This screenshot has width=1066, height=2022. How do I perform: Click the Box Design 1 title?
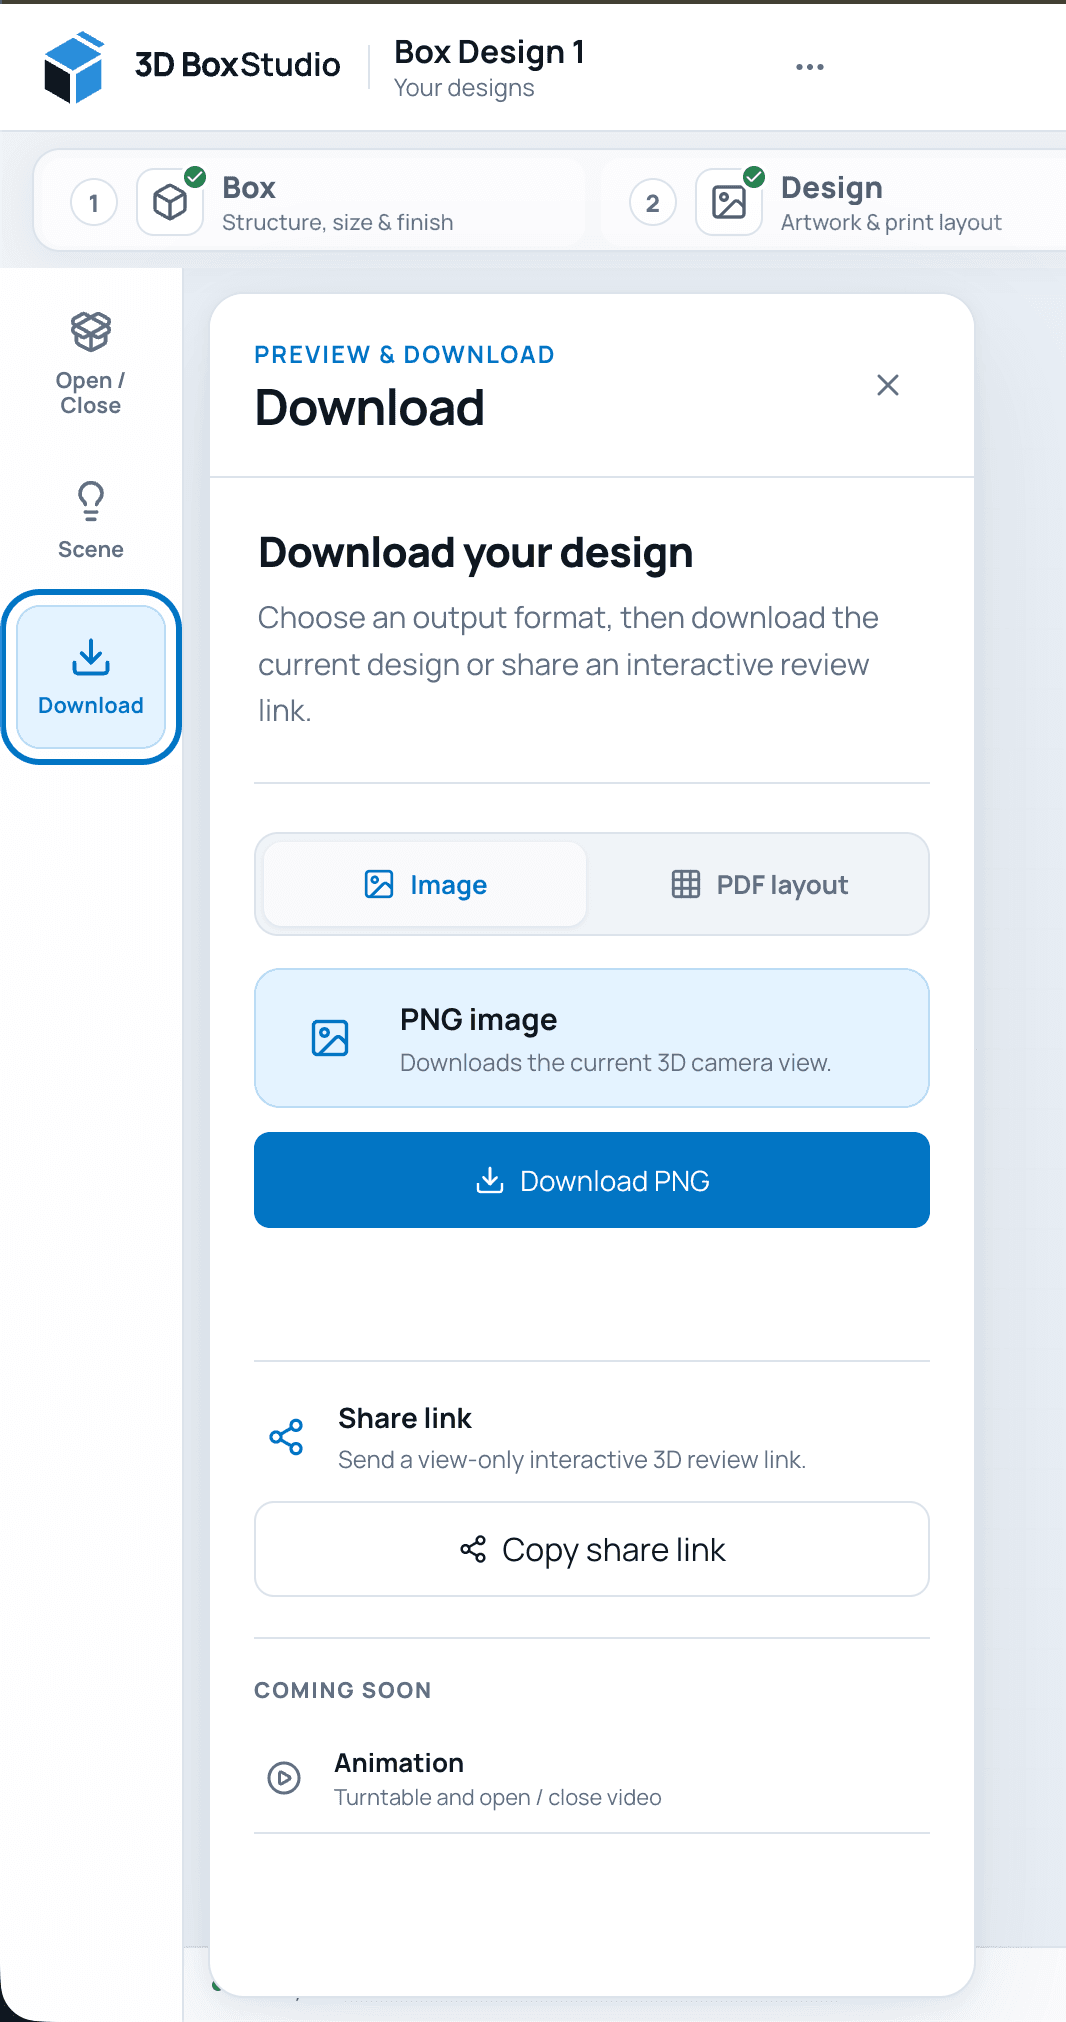[x=490, y=52]
